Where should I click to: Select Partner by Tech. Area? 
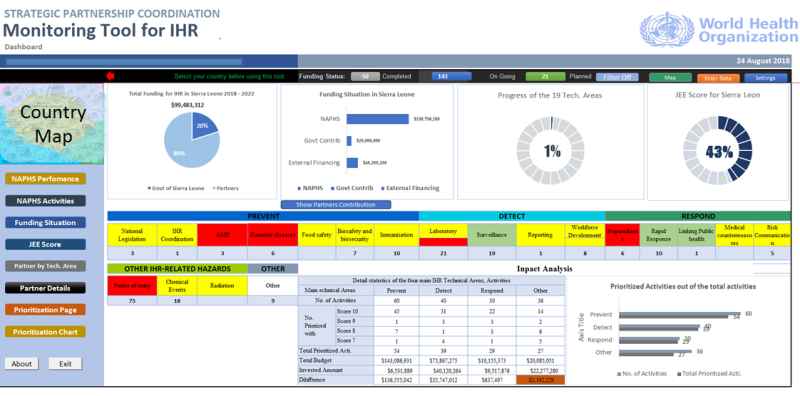coord(45,266)
